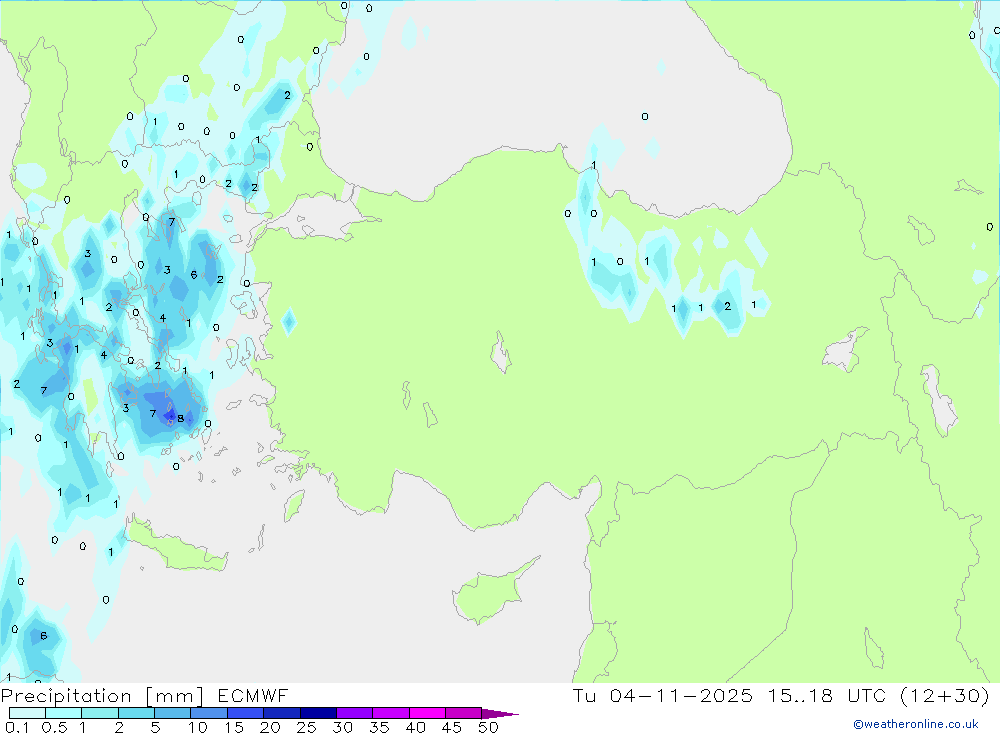Click legend tick label '20'
Viewport: 1000px width, 733px height.
coord(270,727)
